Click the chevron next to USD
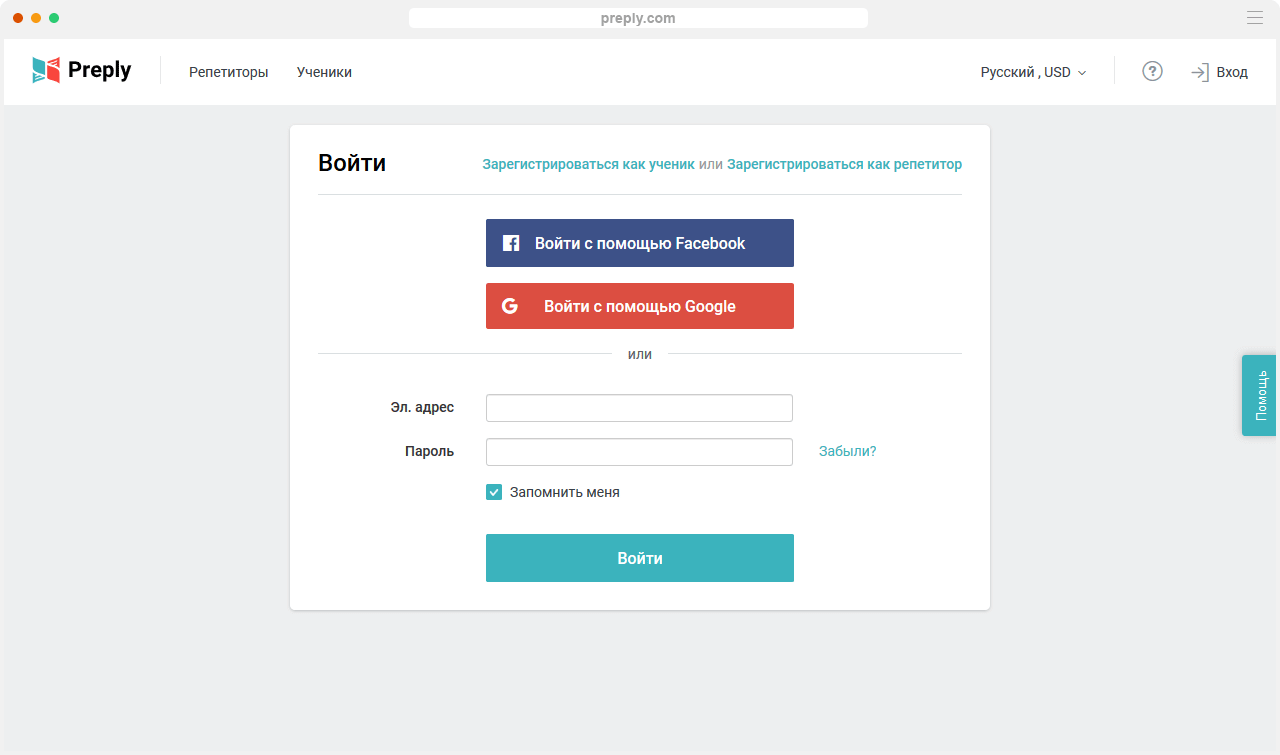Image resolution: width=1280 pixels, height=755 pixels. click(x=1082, y=73)
